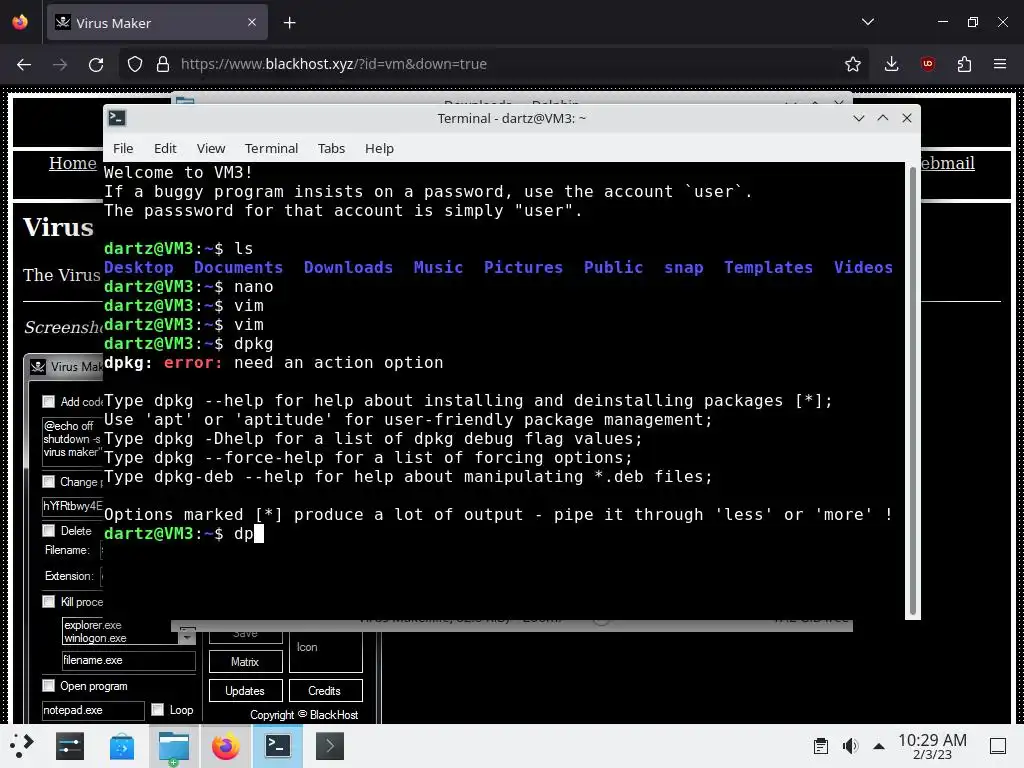Open the uBlock Origin extension icon
Screen dimensions: 1024x768
point(928,64)
